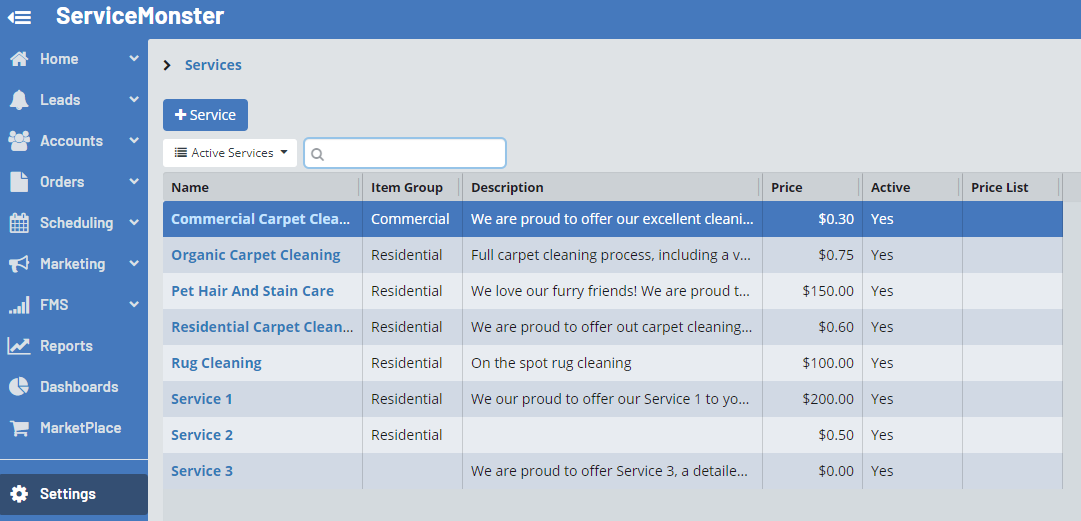
Task: Expand the Orders menu chevron
Action: click(134, 182)
